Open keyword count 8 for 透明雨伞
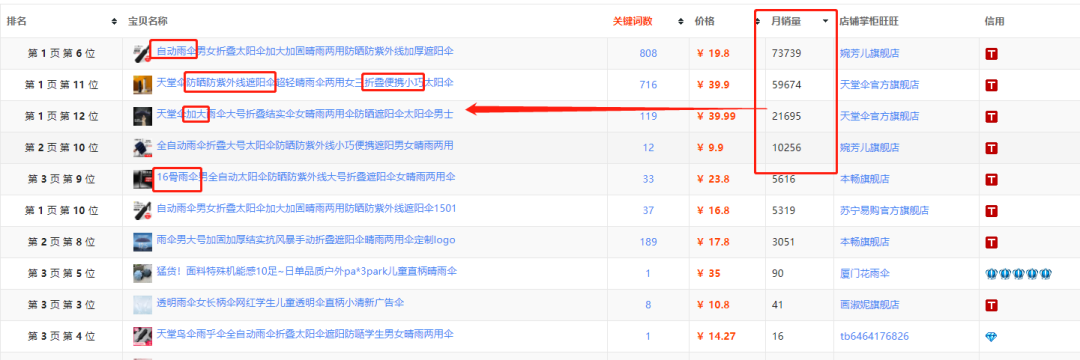1080x360 pixels. 648,304
